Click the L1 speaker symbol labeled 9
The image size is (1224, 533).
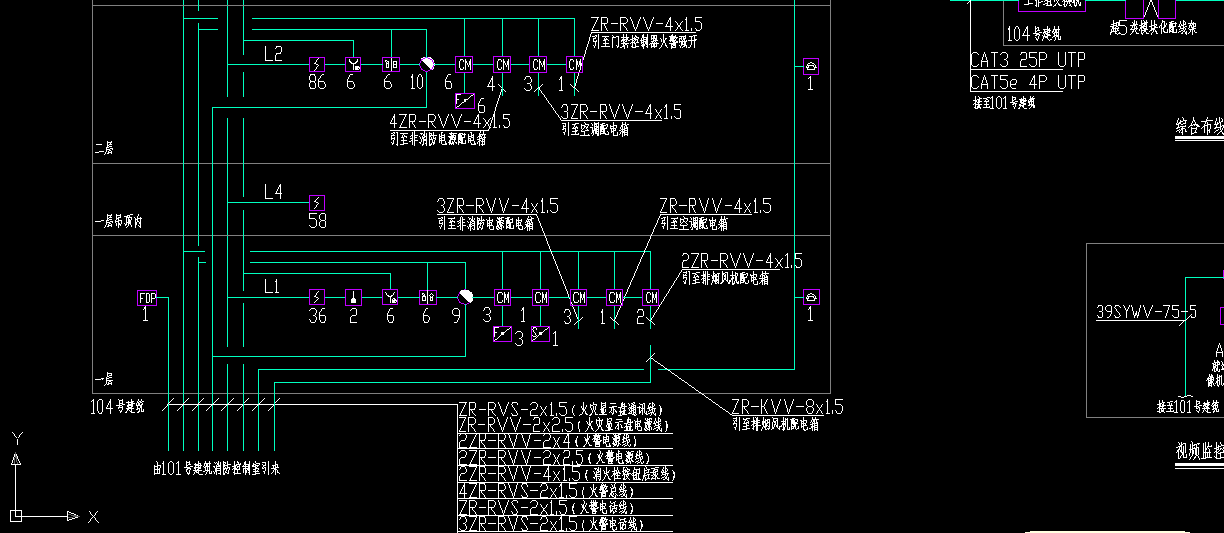tap(465, 297)
